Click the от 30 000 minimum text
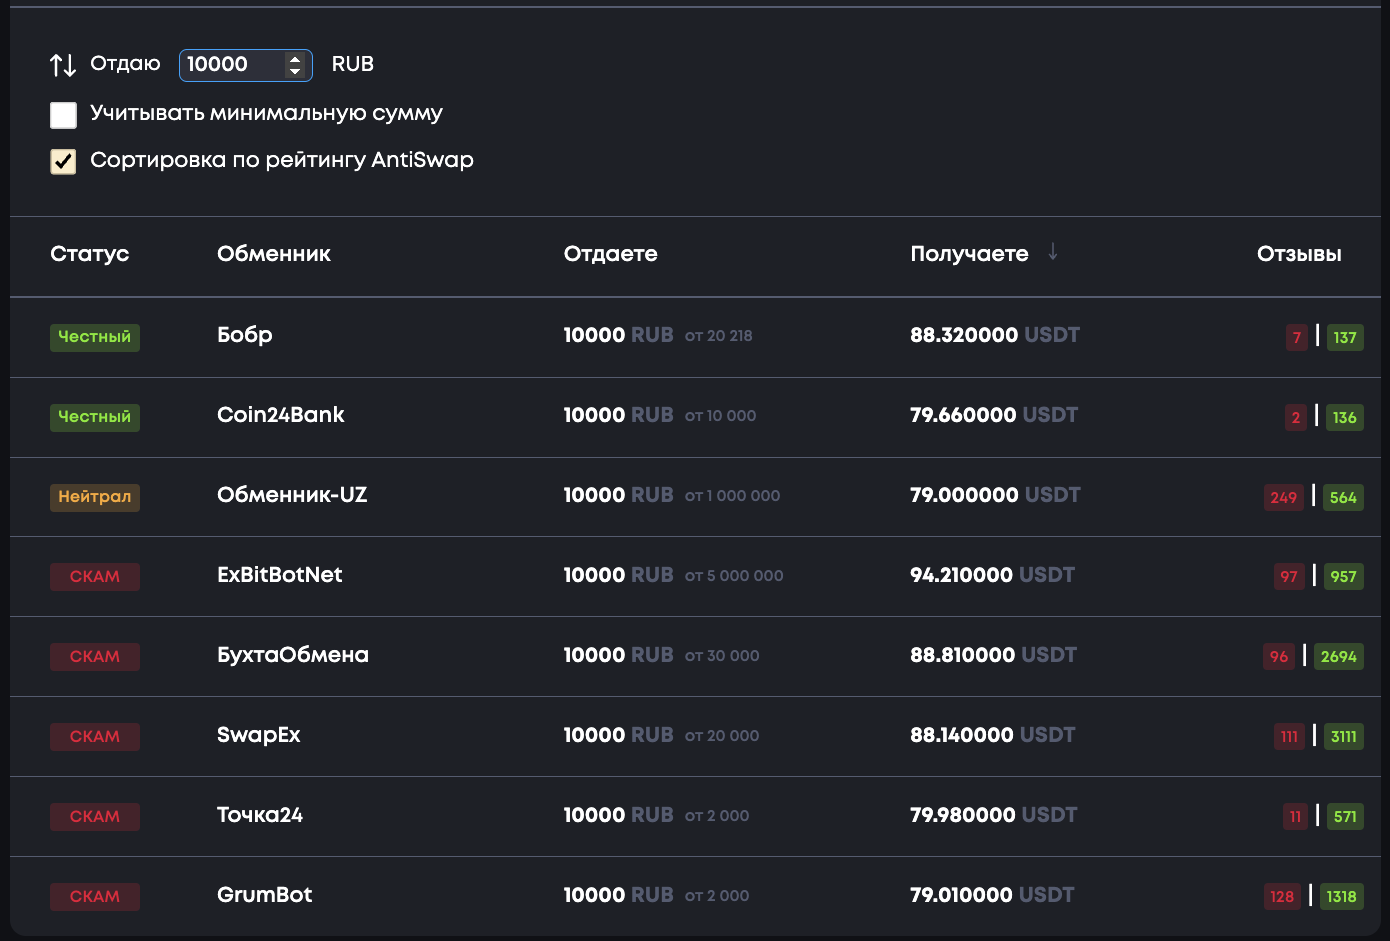The image size is (1390, 941). tap(722, 656)
